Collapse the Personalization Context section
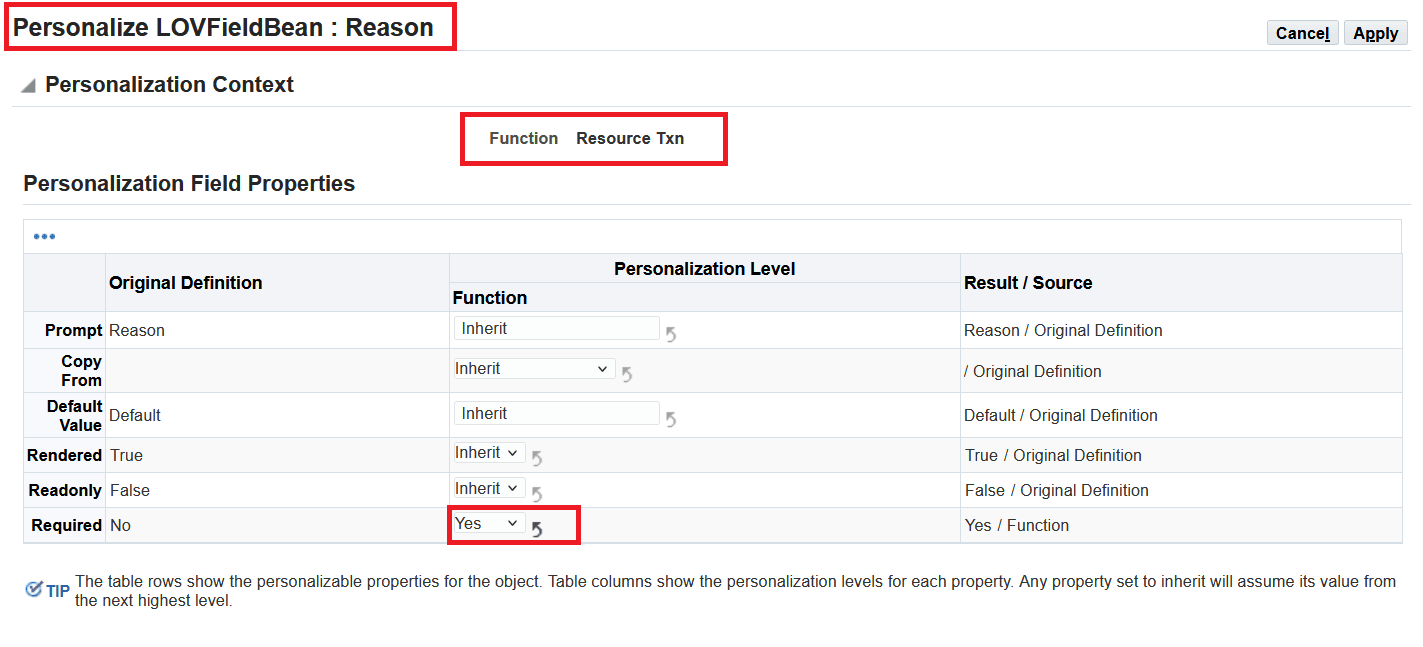The height and width of the screenshot is (647, 1423). [x=27, y=84]
